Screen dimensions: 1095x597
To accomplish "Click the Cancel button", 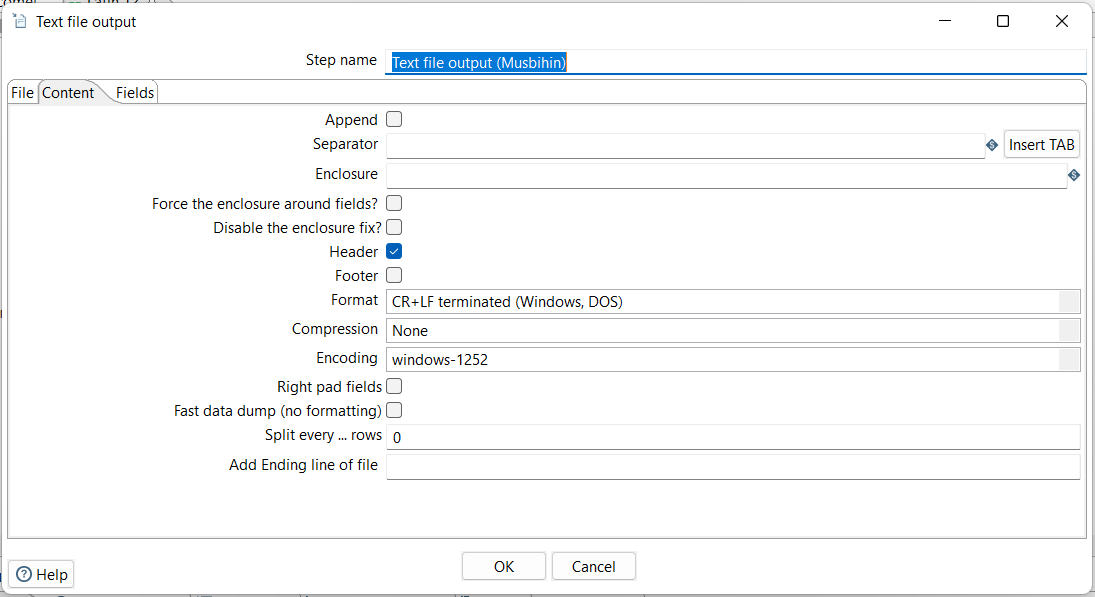I will (x=594, y=566).
